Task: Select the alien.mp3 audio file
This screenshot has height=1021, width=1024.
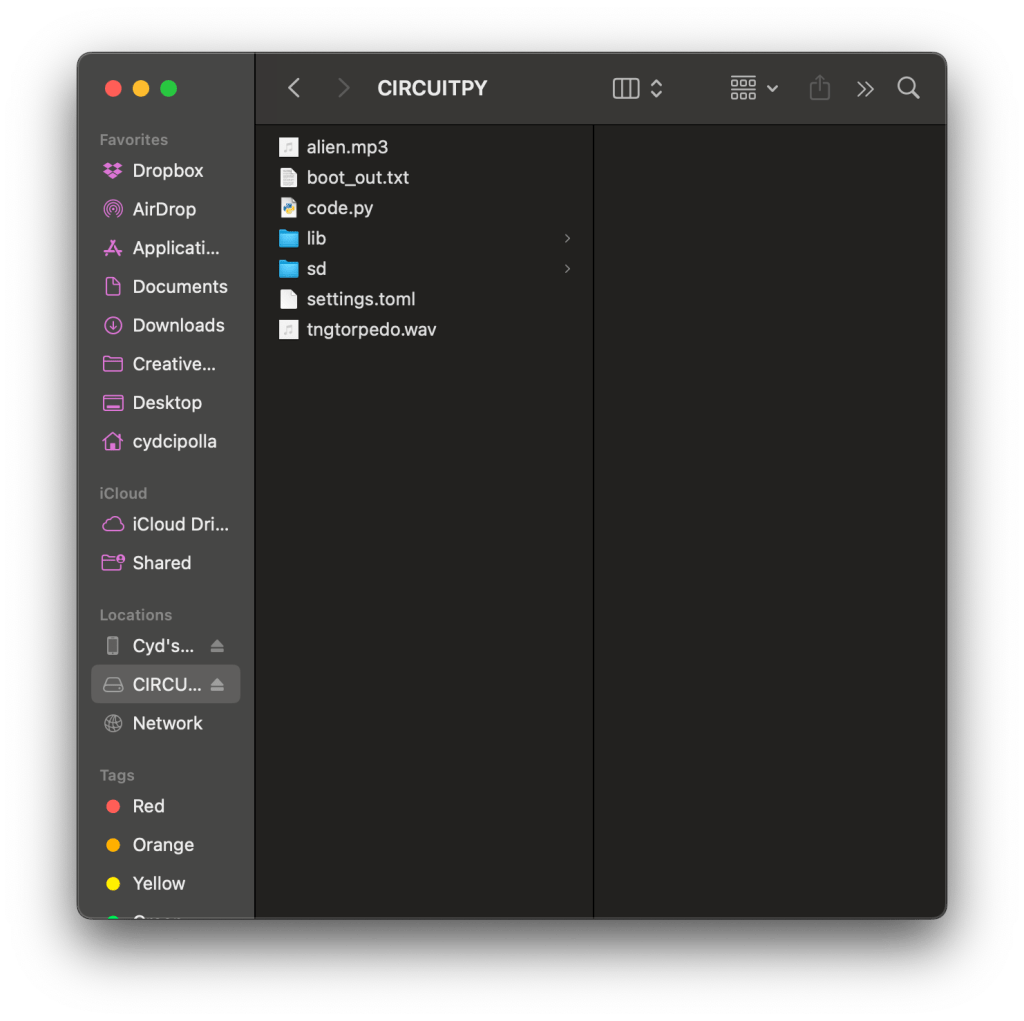Action: [346, 147]
